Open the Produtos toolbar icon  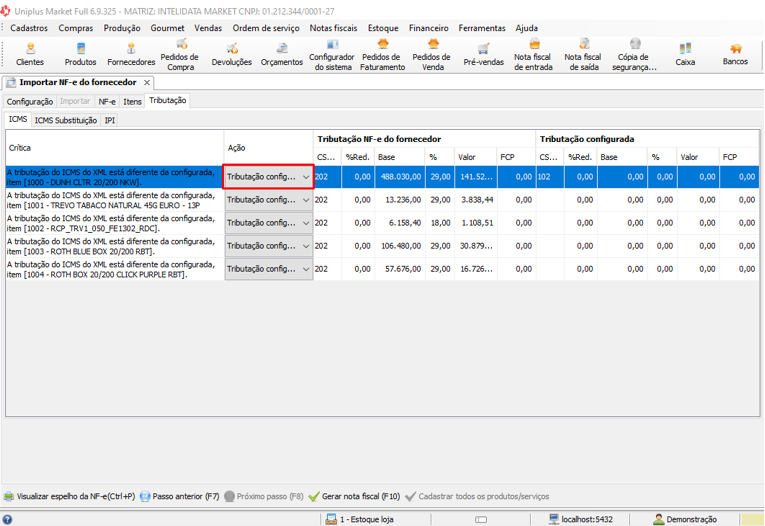[x=81, y=55]
